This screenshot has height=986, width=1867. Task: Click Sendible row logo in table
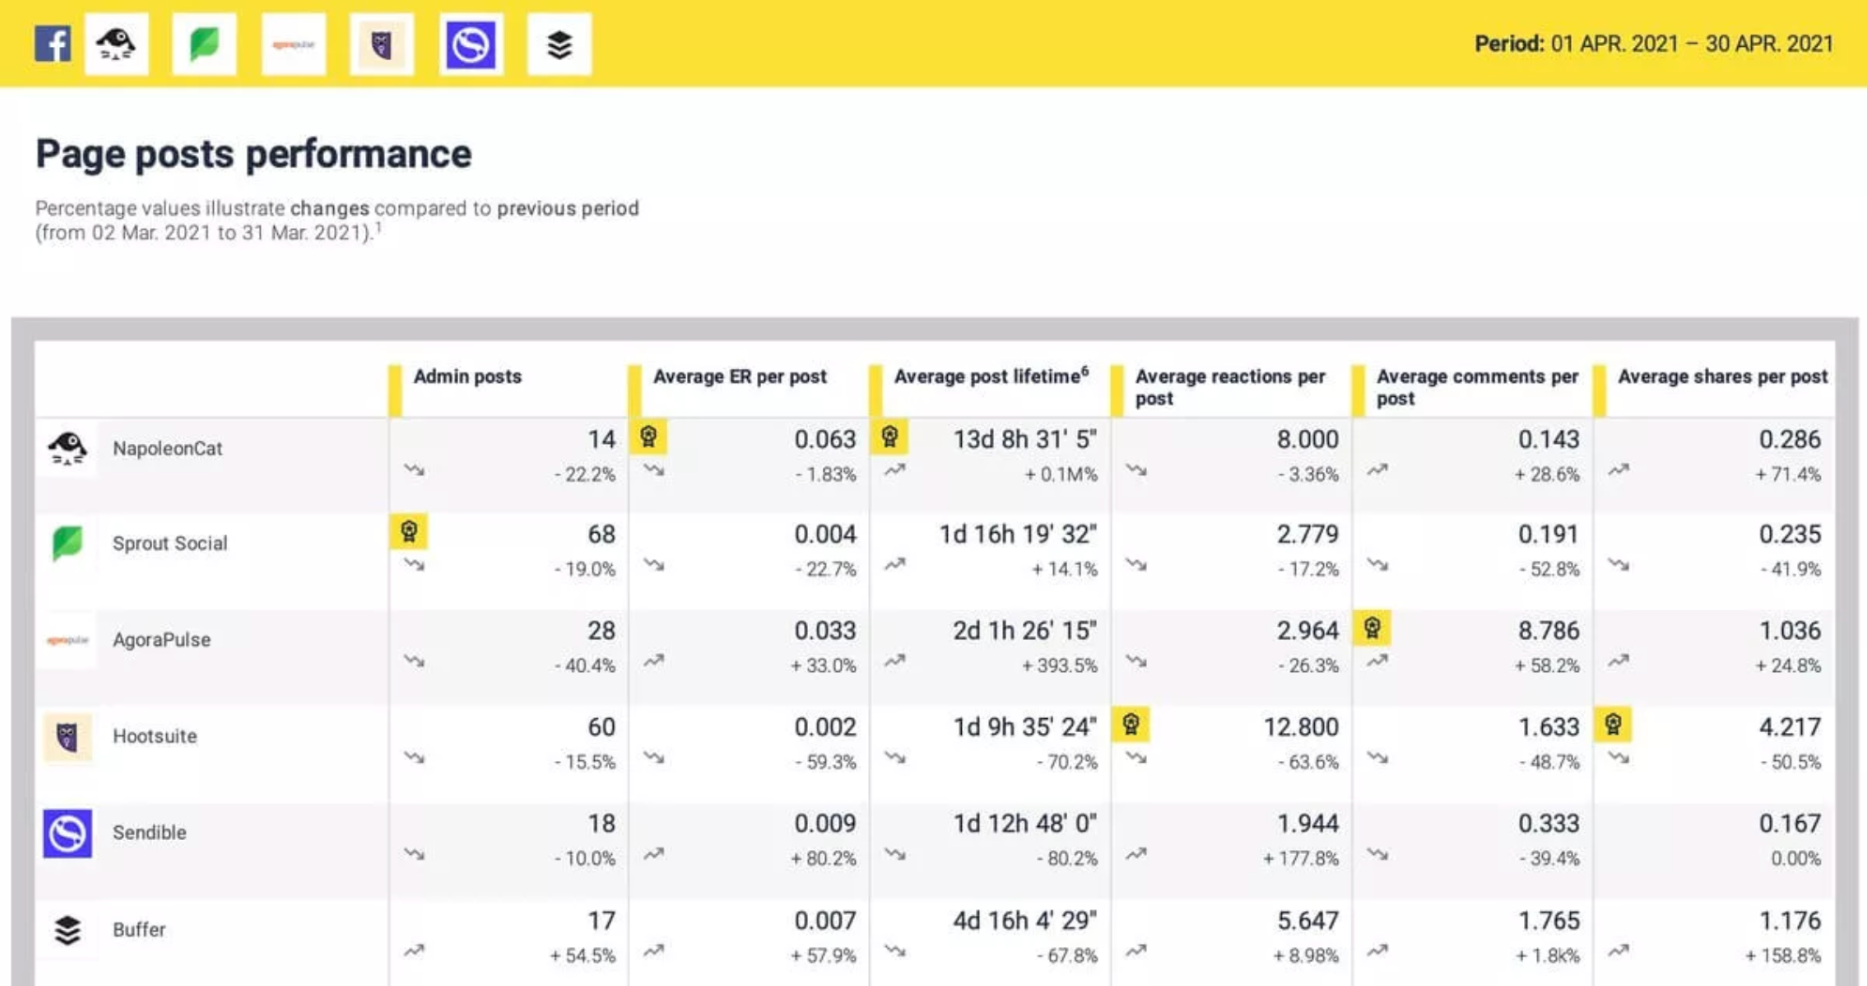coord(68,833)
